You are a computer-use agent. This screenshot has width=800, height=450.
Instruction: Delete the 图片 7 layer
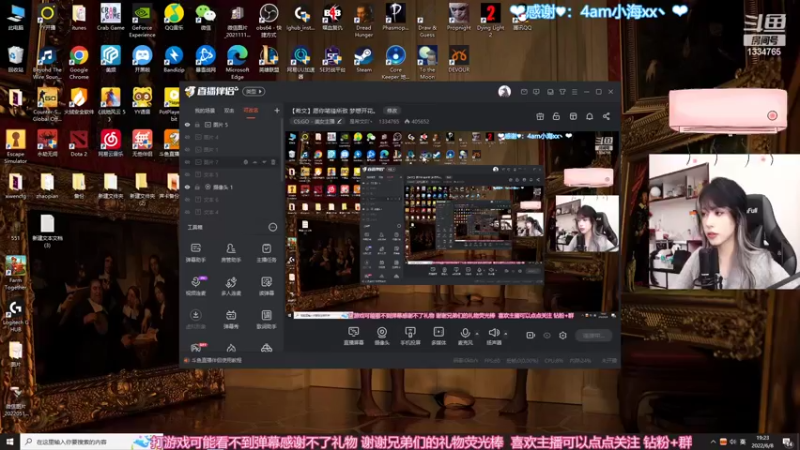[273, 162]
